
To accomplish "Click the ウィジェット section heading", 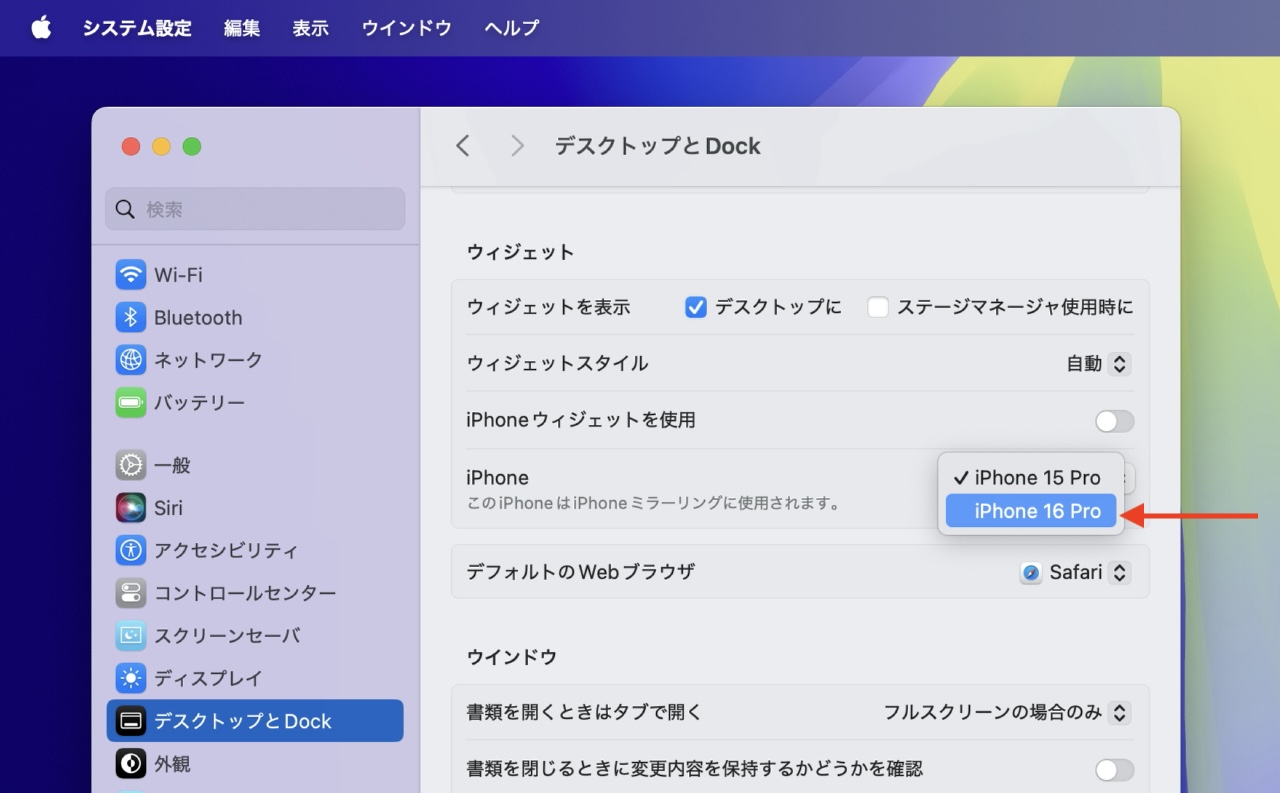I will click(520, 252).
